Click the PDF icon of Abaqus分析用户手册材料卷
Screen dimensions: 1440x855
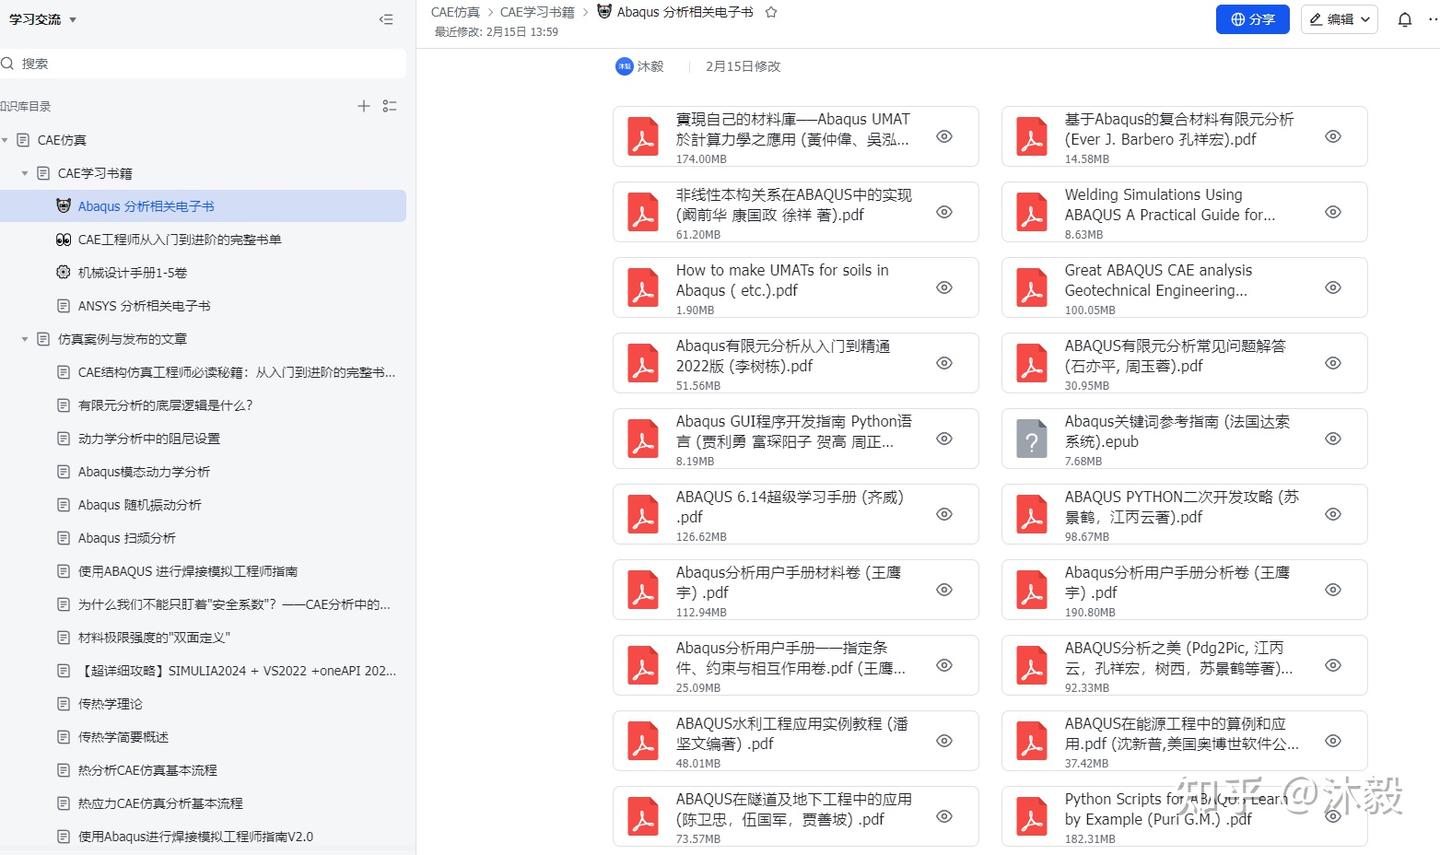coord(642,590)
